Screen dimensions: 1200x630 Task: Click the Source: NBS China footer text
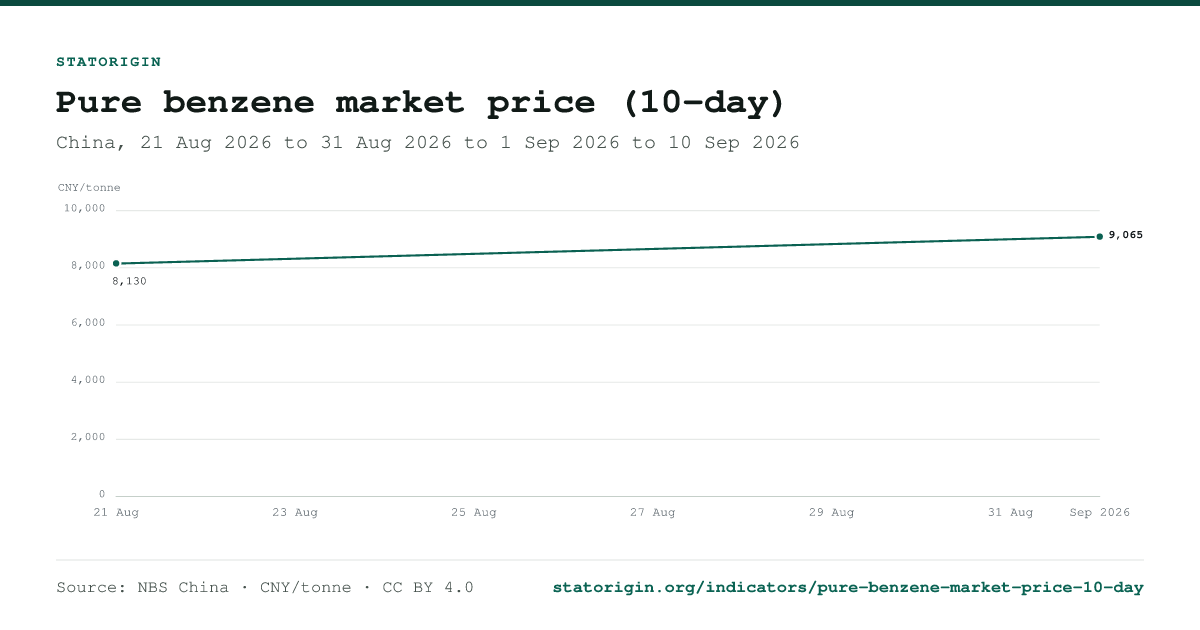coord(142,588)
